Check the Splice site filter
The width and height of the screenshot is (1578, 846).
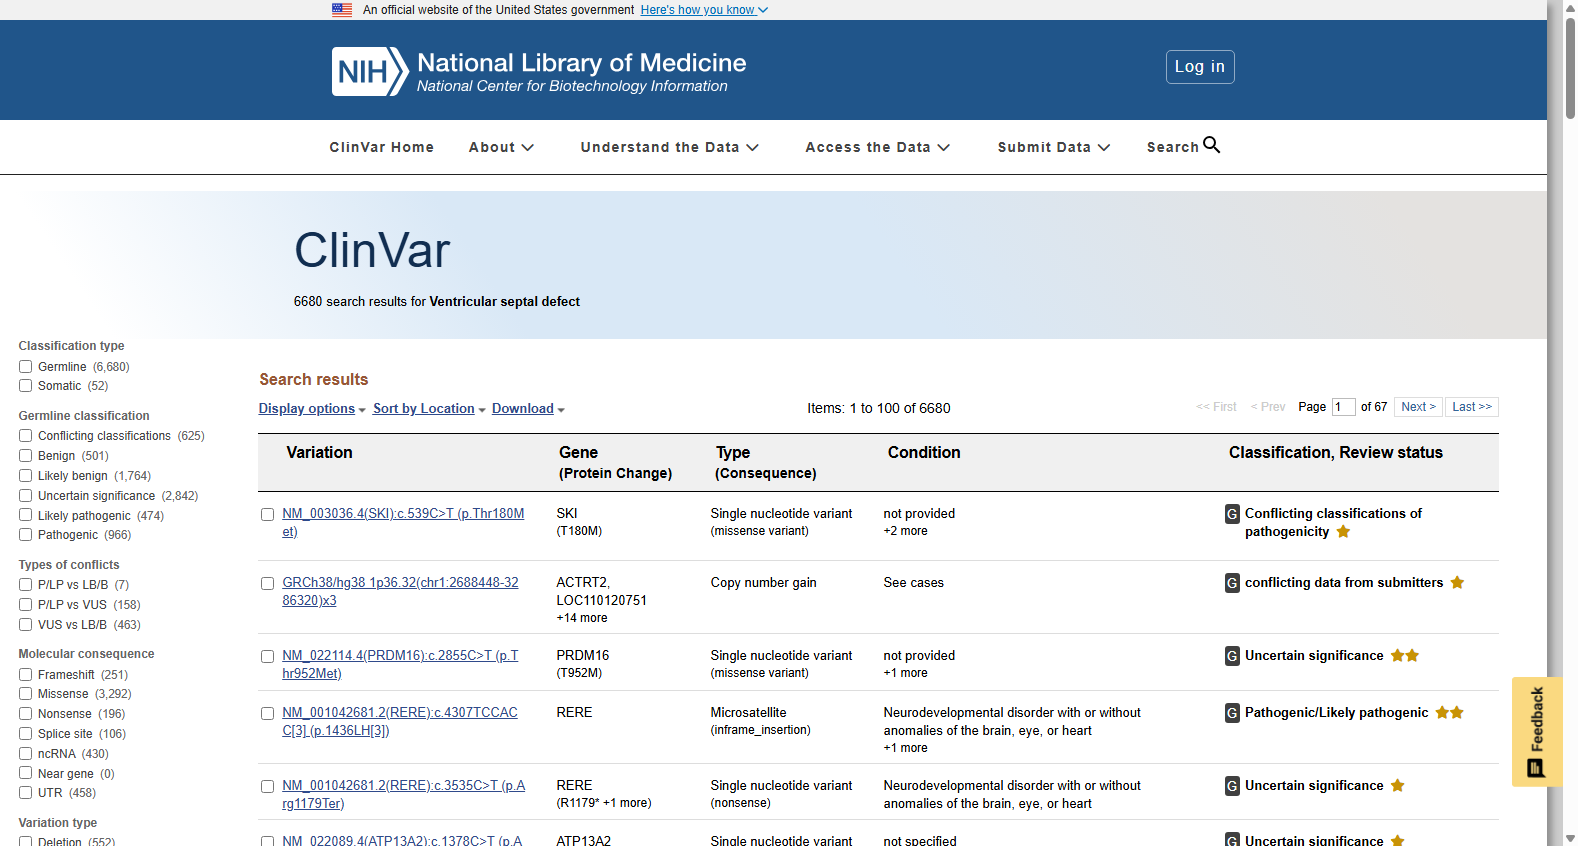[x=26, y=734]
